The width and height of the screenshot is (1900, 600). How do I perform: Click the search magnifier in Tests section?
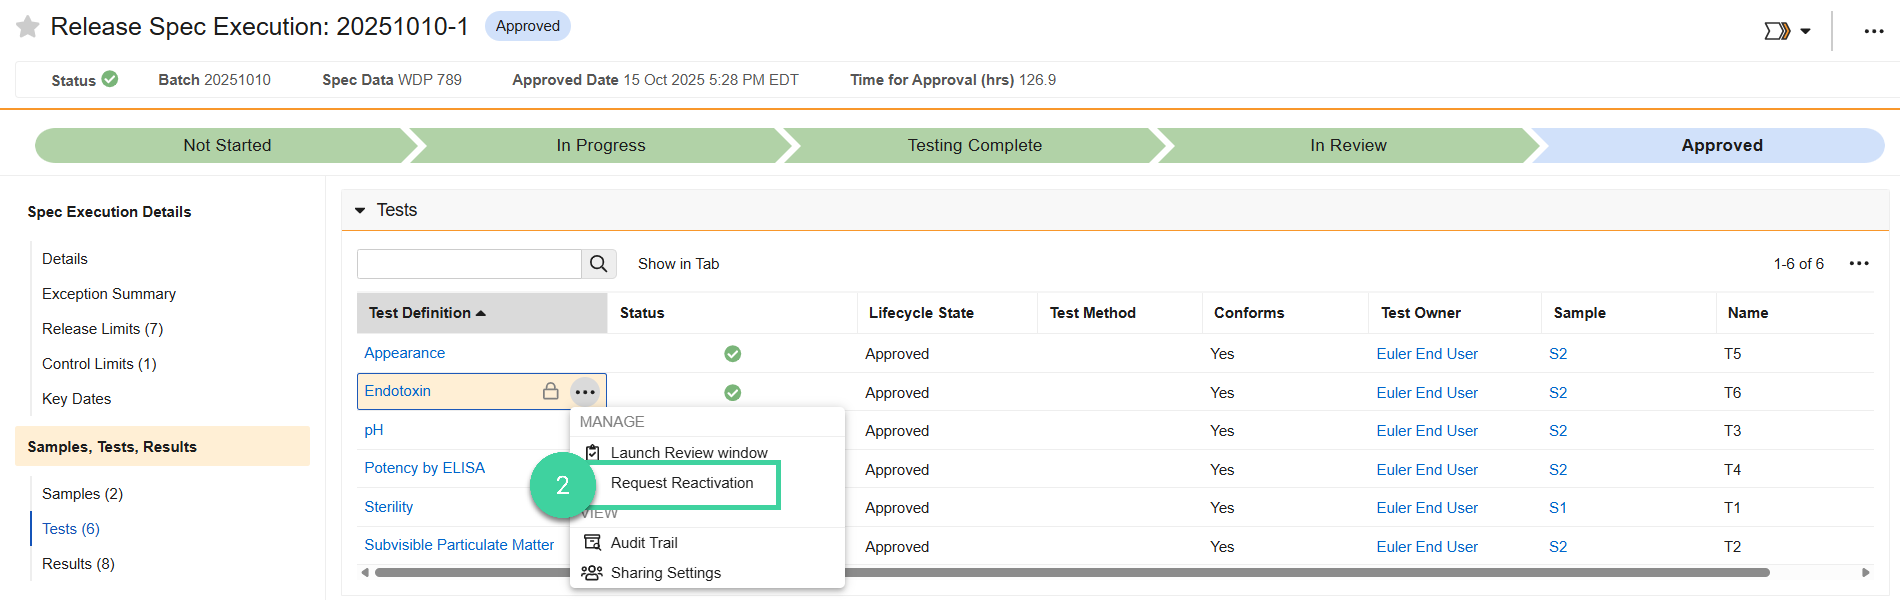(x=599, y=264)
